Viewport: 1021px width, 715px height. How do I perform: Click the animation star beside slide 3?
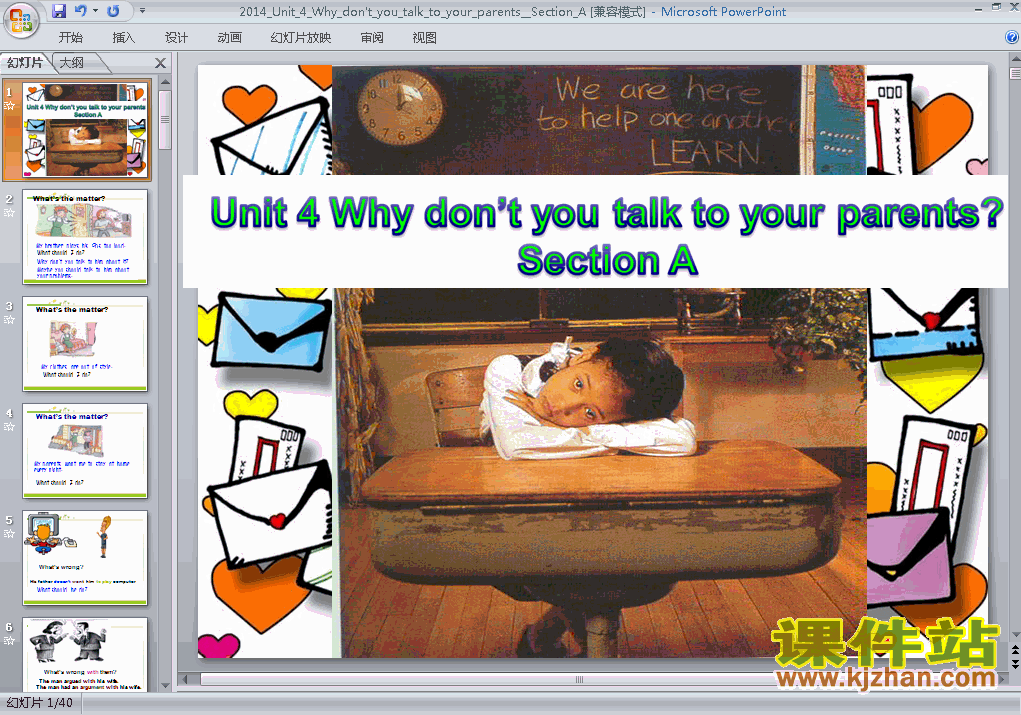pyautogui.click(x=9, y=320)
